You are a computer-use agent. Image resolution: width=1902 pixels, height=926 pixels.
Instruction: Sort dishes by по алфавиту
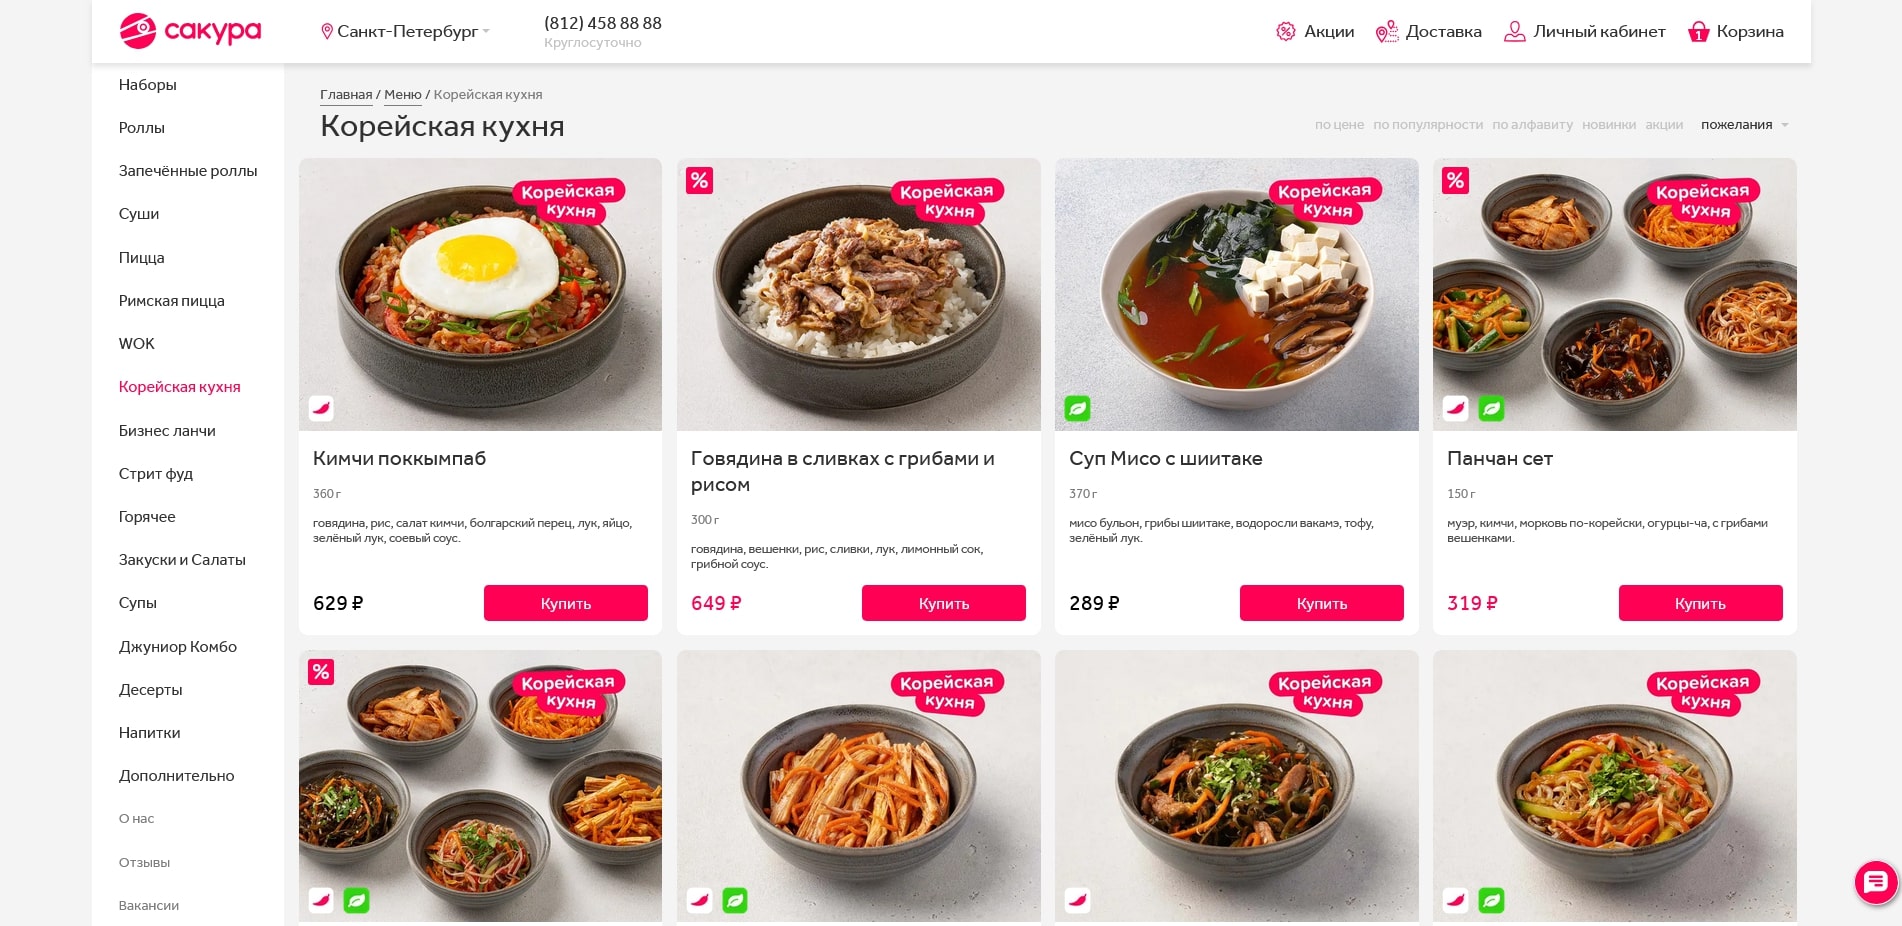pyautogui.click(x=1532, y=125)
